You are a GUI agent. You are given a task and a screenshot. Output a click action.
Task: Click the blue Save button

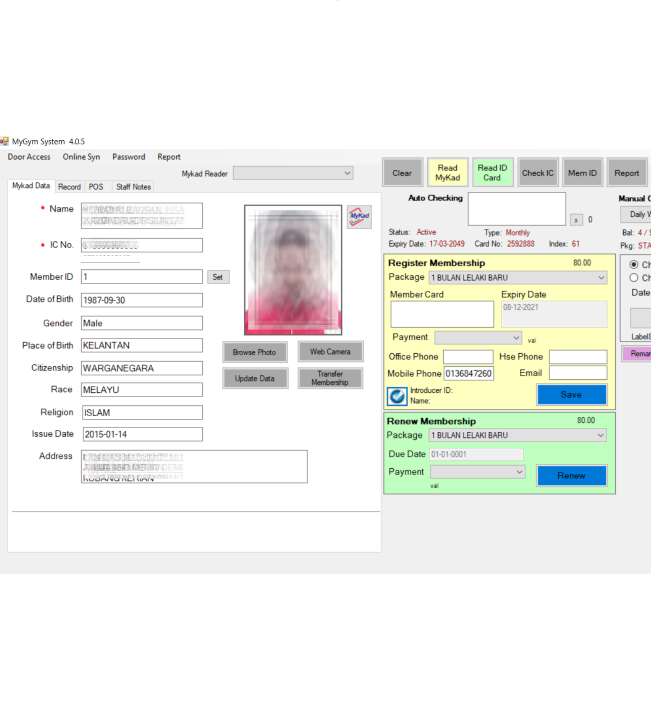(571, 395)
